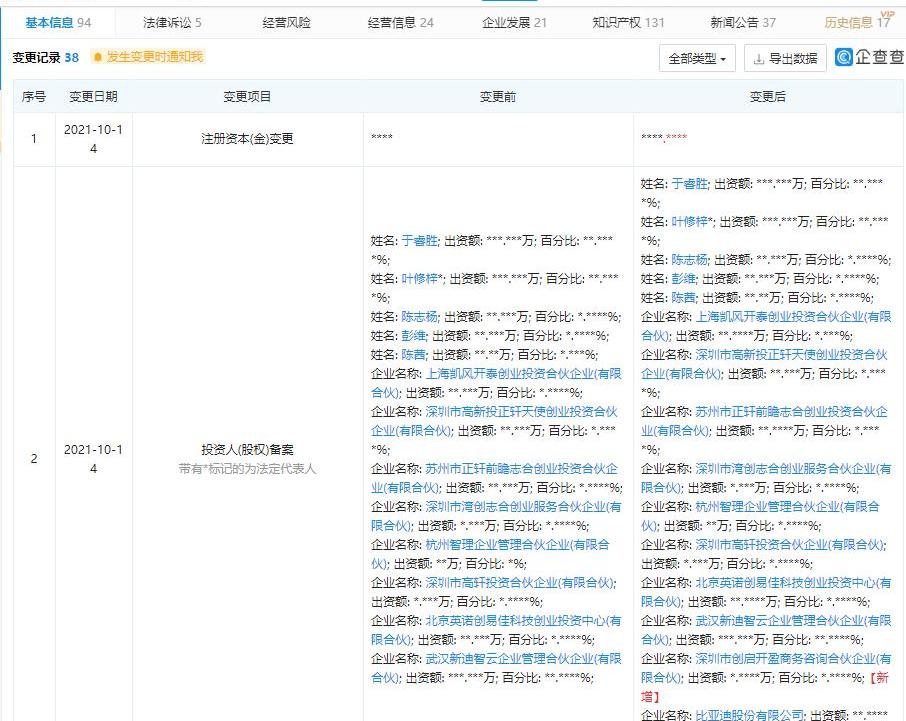The image size is (906, 721).
Task: Click the 变更项目 column header
Action: 247,96
